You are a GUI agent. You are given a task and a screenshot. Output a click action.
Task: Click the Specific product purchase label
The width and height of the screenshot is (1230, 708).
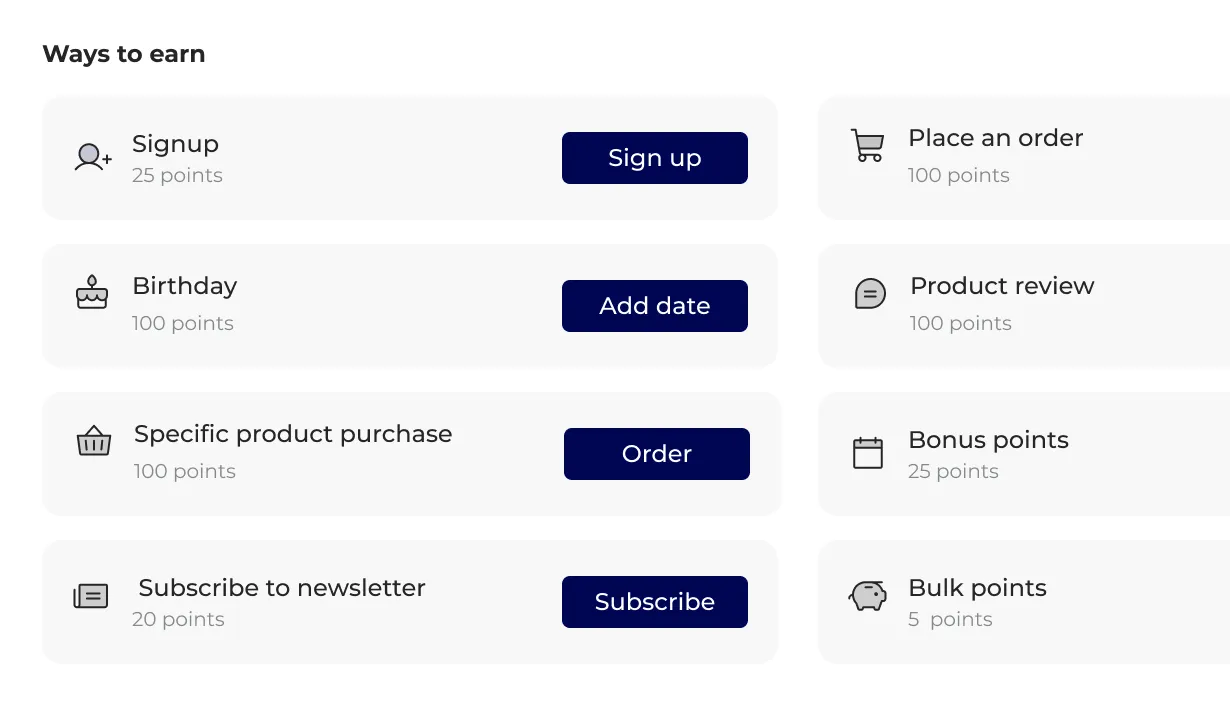293,434
